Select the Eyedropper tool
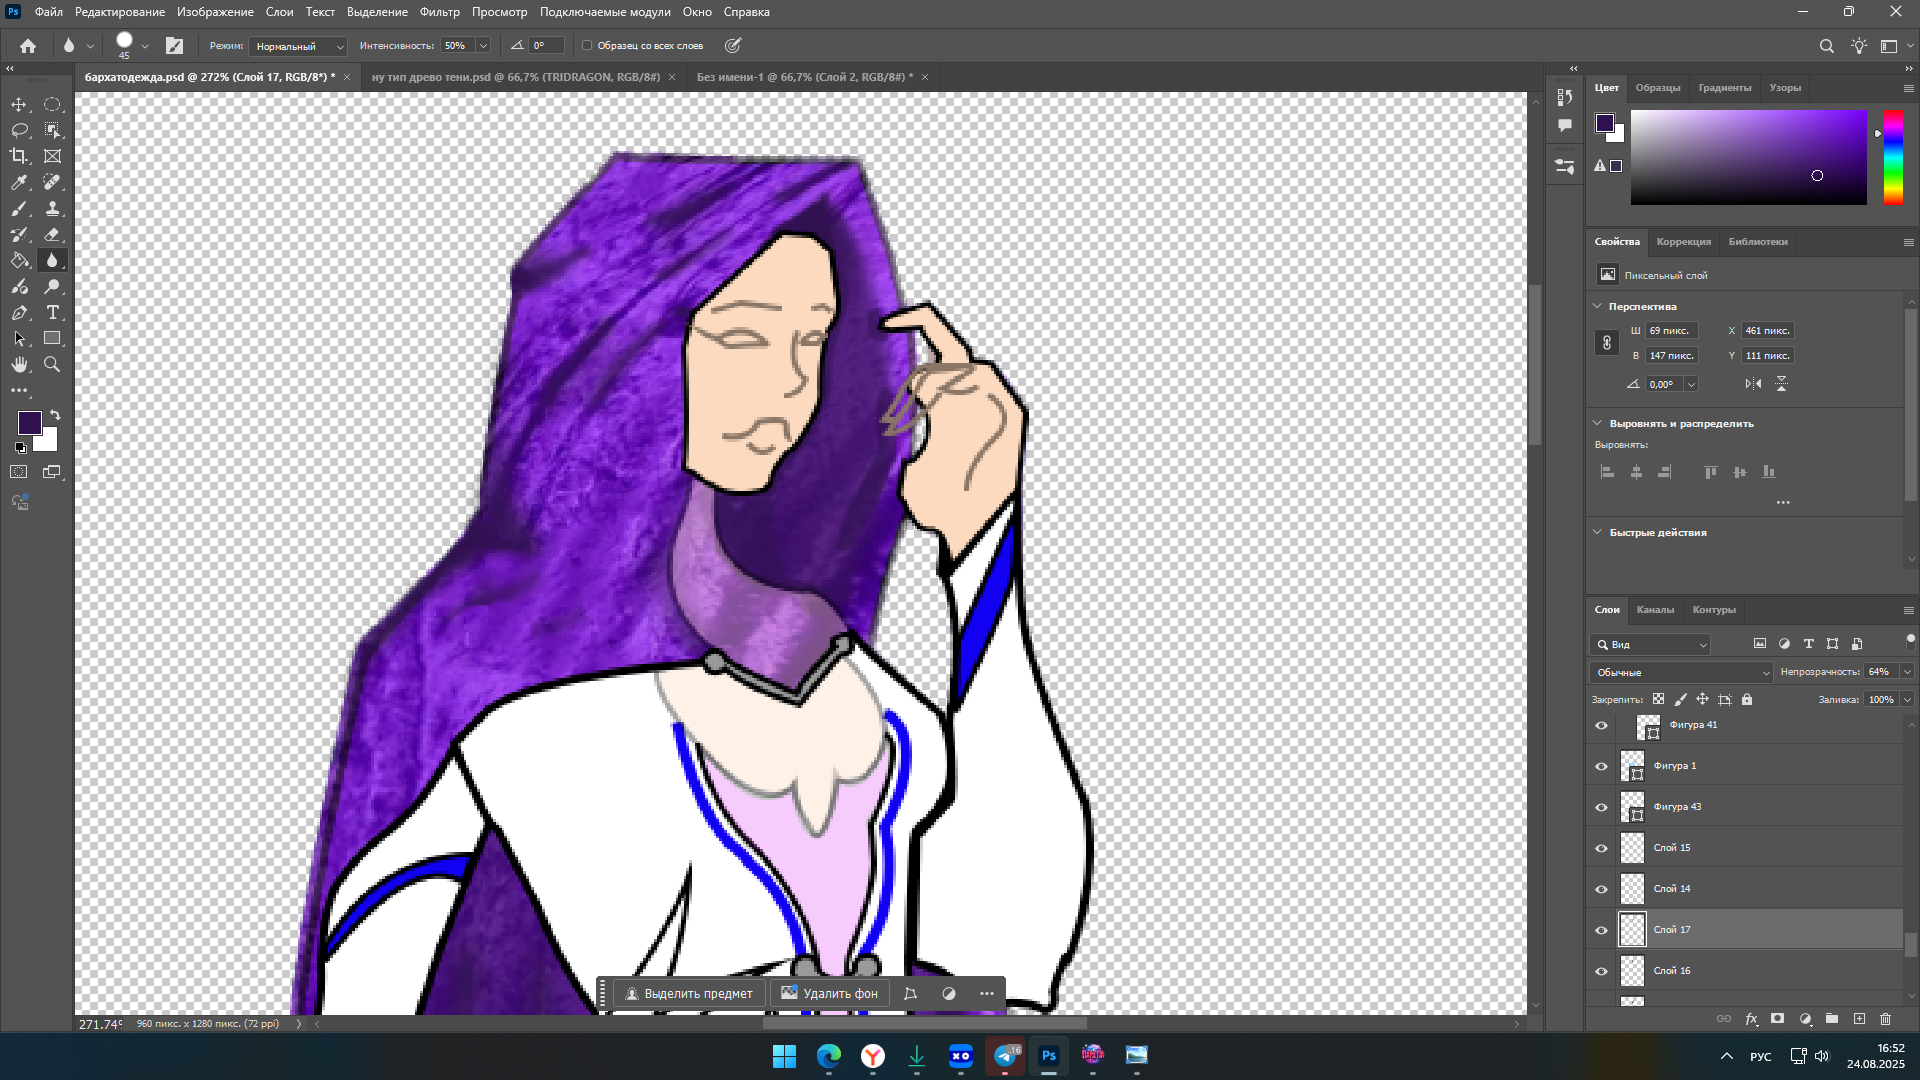This screenshot has width=1920, height=1080. pyautogui.click(x=19, y=182)
